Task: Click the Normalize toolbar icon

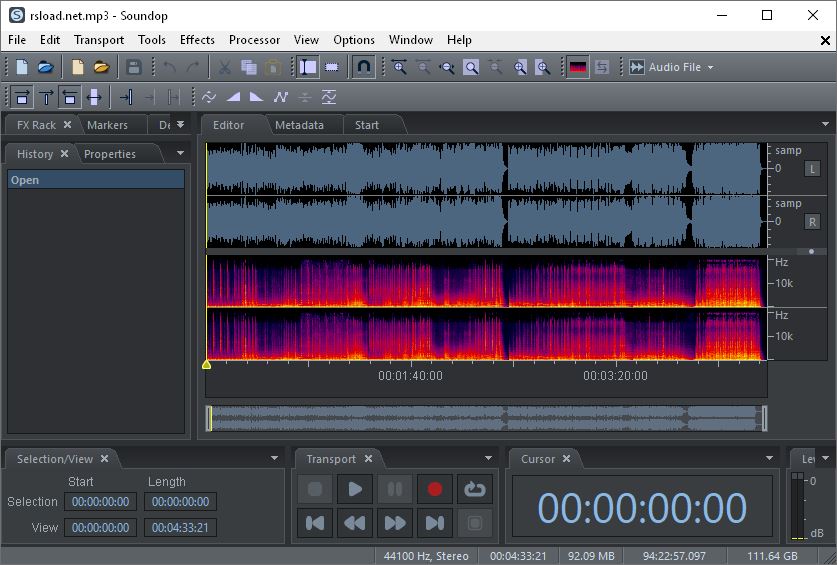Action: click(x=328, y=97)
